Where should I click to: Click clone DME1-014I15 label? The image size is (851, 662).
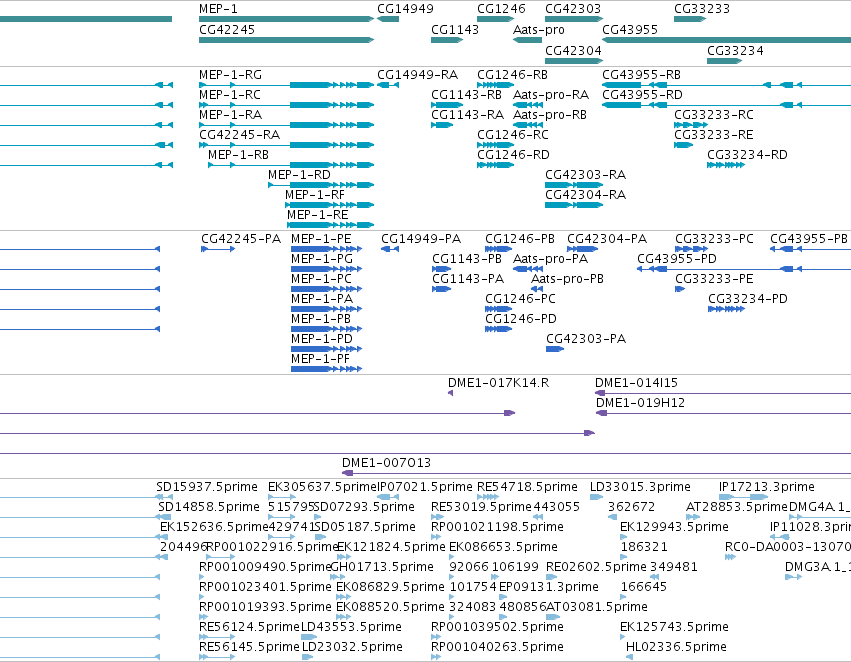[636, 383]
